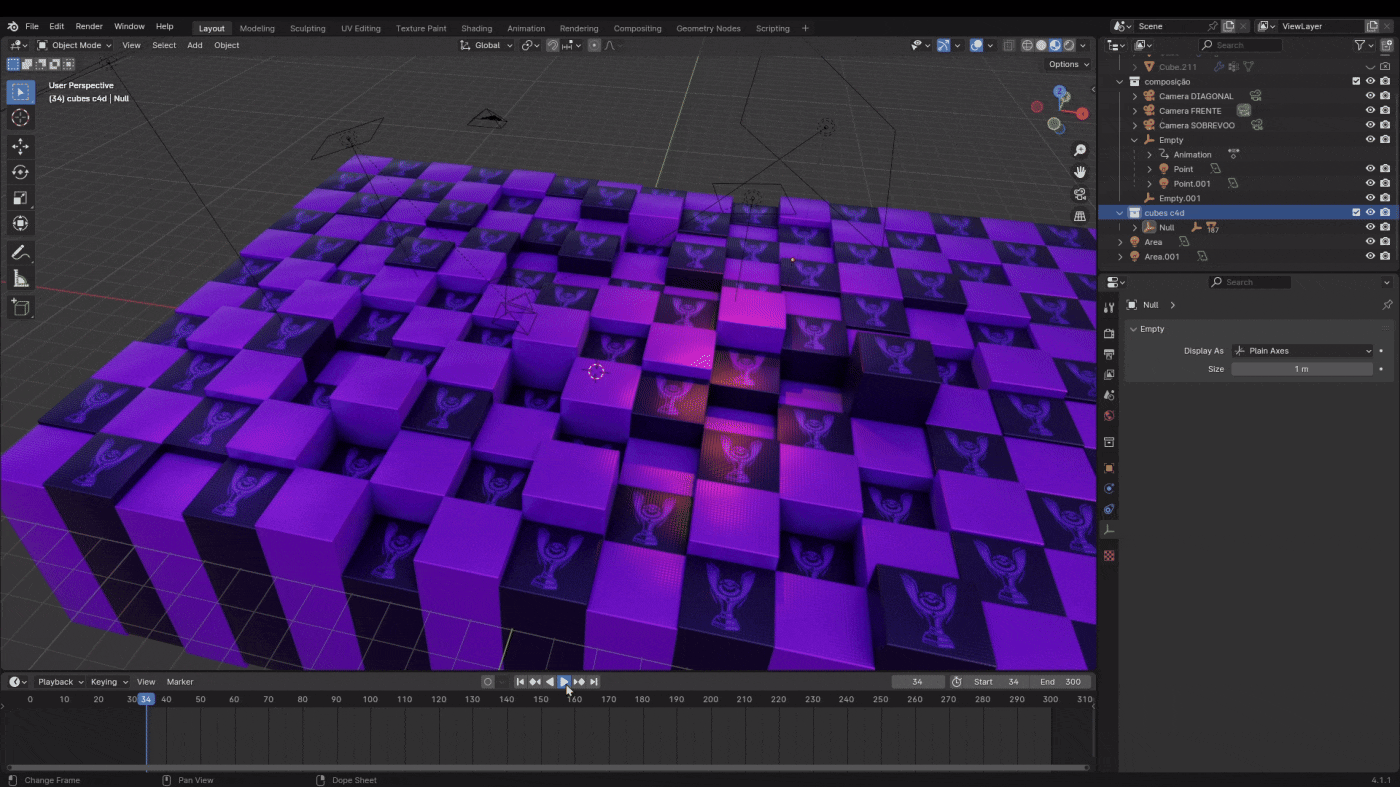Switch to the Sculpting workspace tab
Image resolution: width=1400 pixels, height=787 pixels.
(x=307, y=28)
